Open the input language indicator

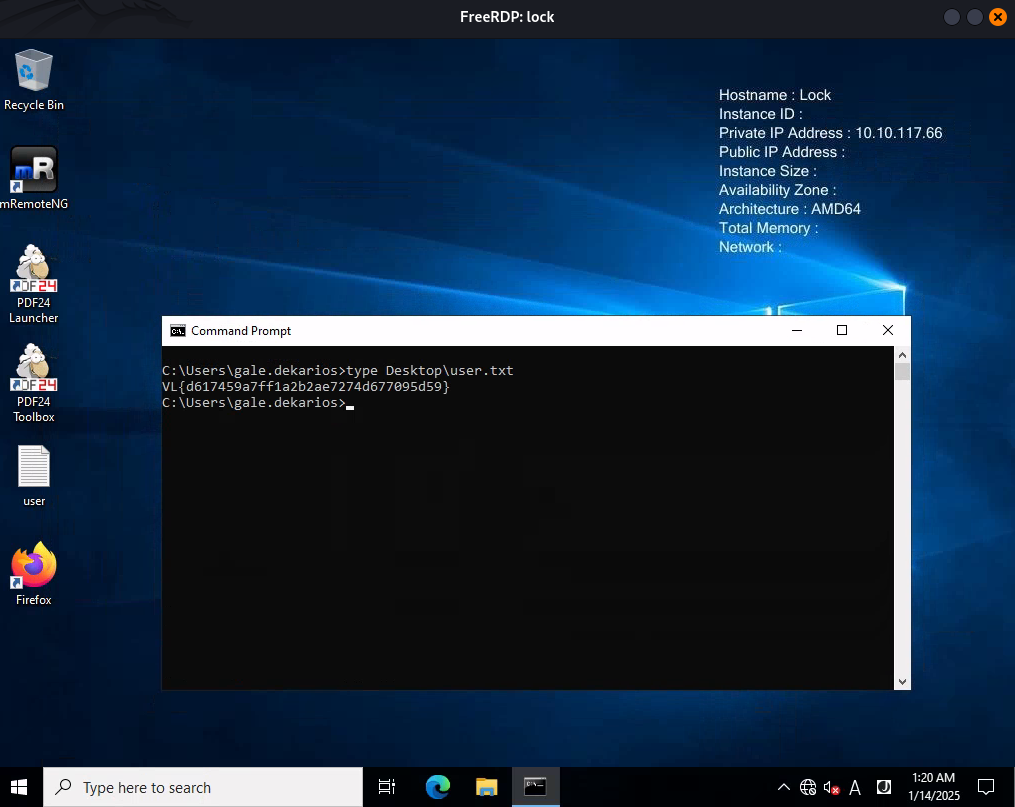click(x=855, y=787)
